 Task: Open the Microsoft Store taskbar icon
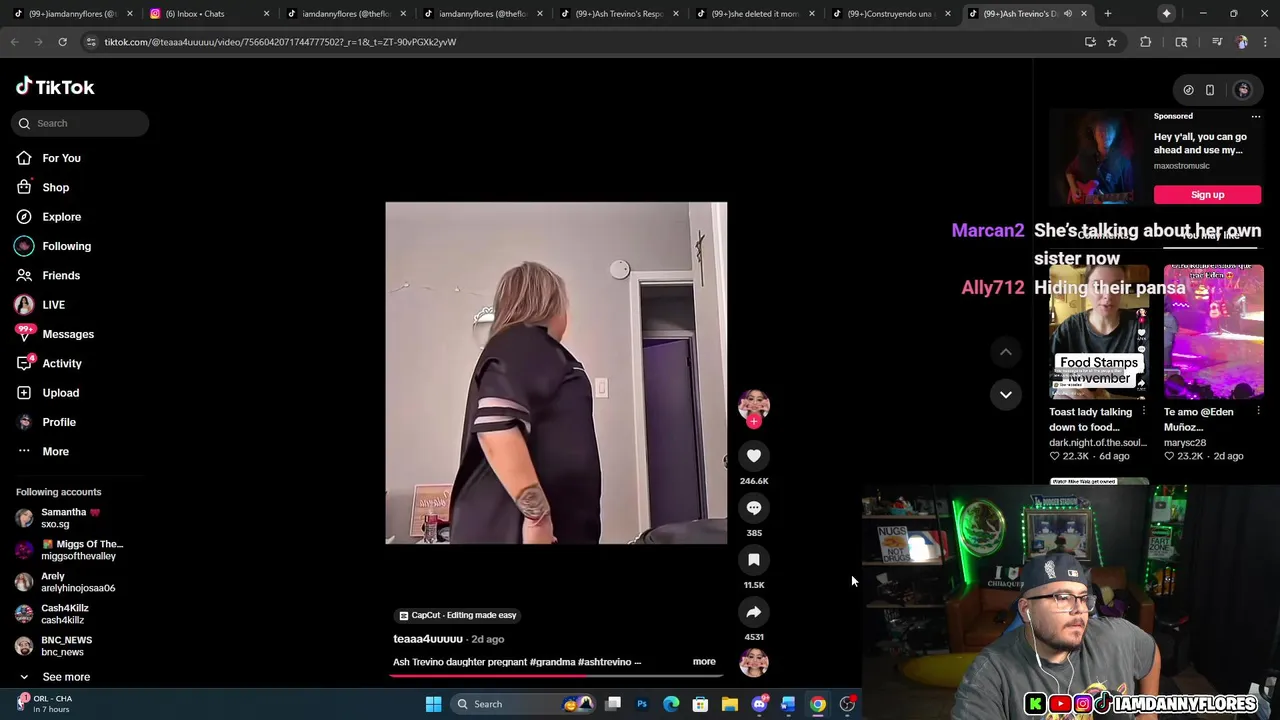coord(700,704)
